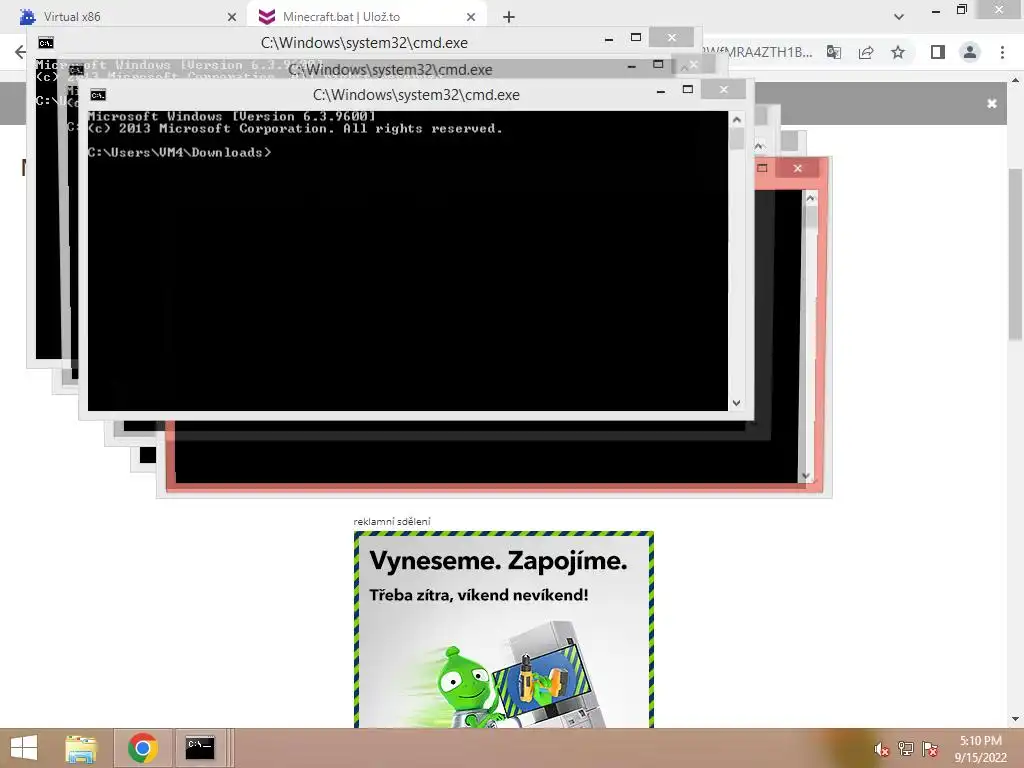Minimize the front cmd.exe window

[661, 91]
